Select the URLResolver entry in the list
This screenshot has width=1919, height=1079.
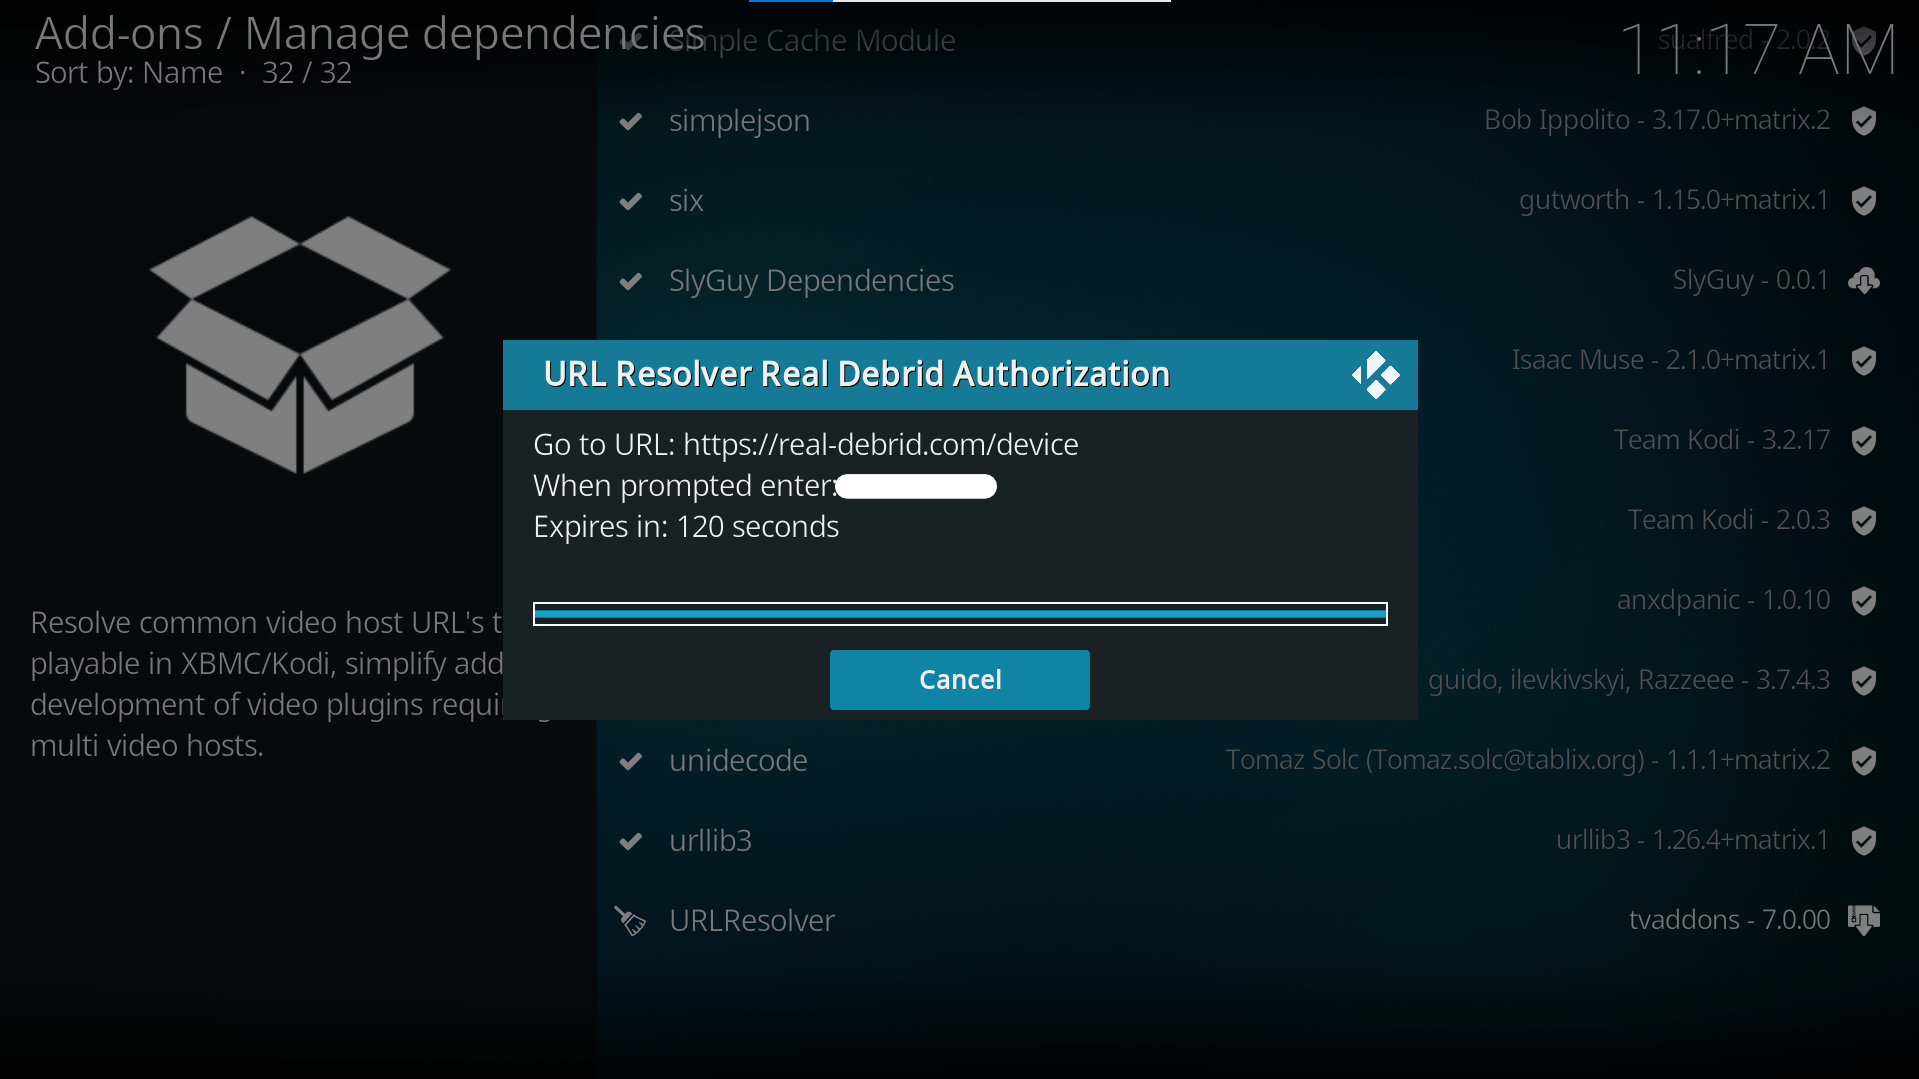click(751, 920)
